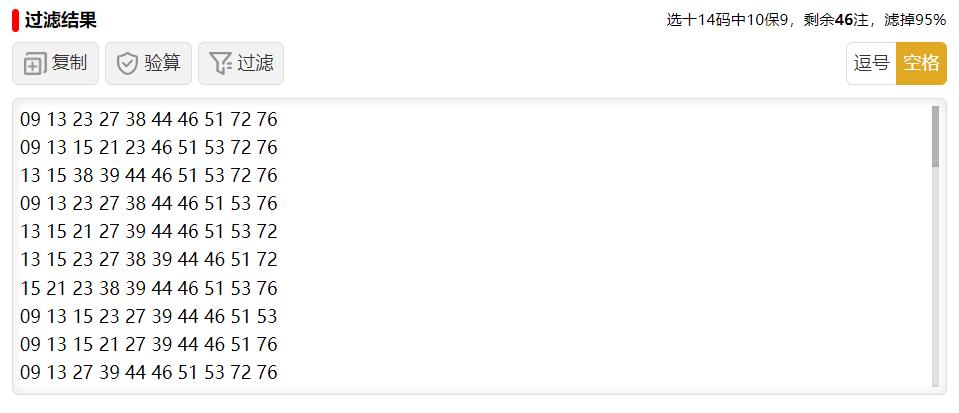The width and height of the screenshot is (959, 413).
Task: Click the row ending 46 51 53
Action: point(149,316)
